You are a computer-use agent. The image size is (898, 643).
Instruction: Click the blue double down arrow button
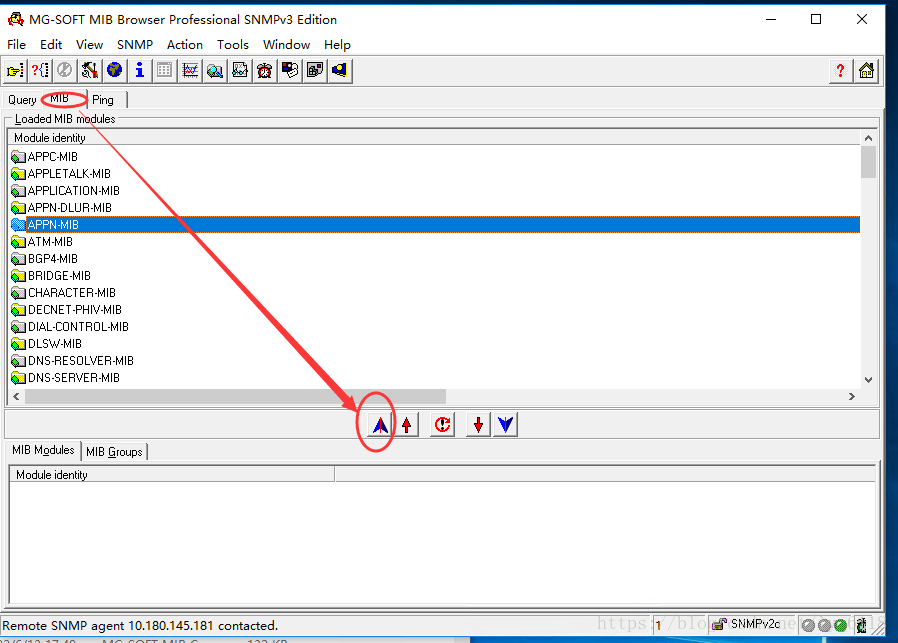tap(505, 425)
